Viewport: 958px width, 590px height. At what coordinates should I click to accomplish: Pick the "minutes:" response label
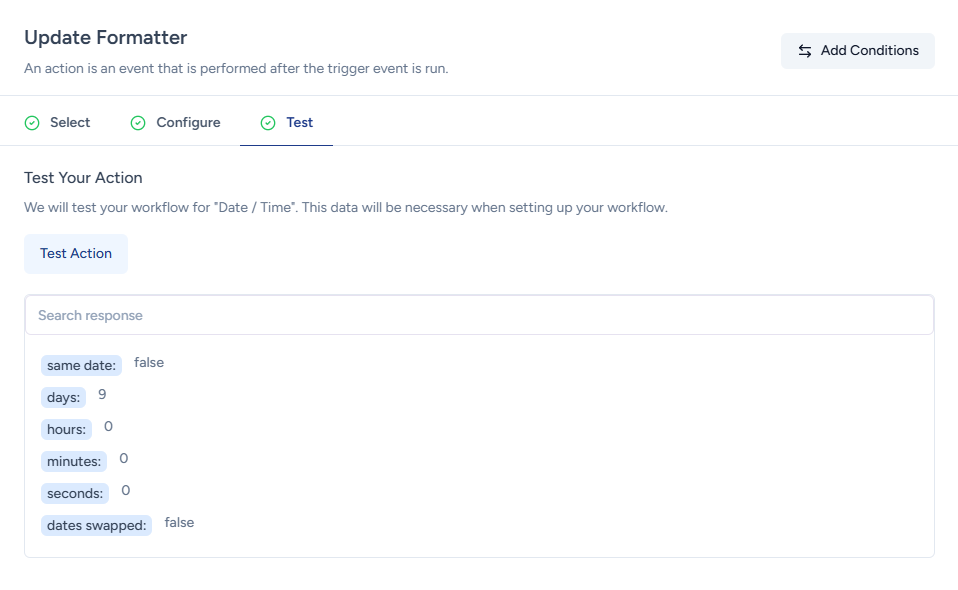74,462
